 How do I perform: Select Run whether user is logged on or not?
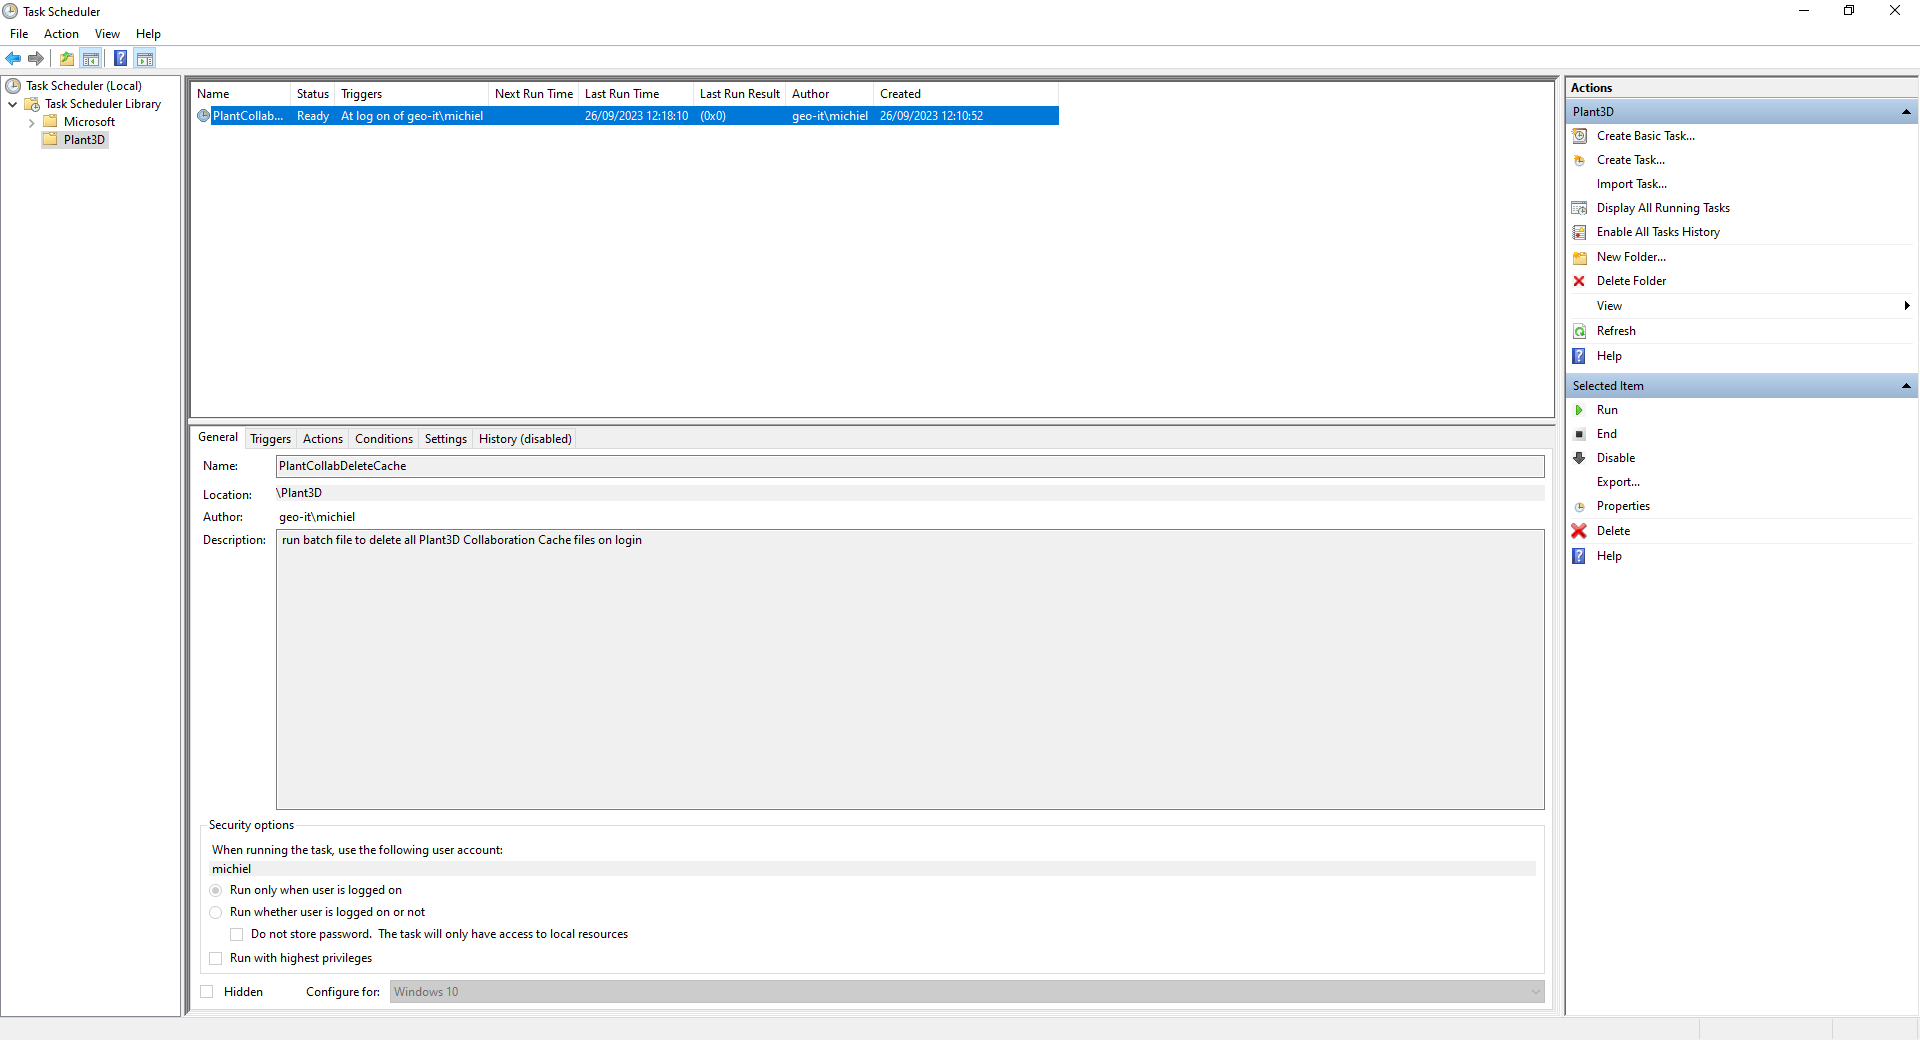[216, 912]
